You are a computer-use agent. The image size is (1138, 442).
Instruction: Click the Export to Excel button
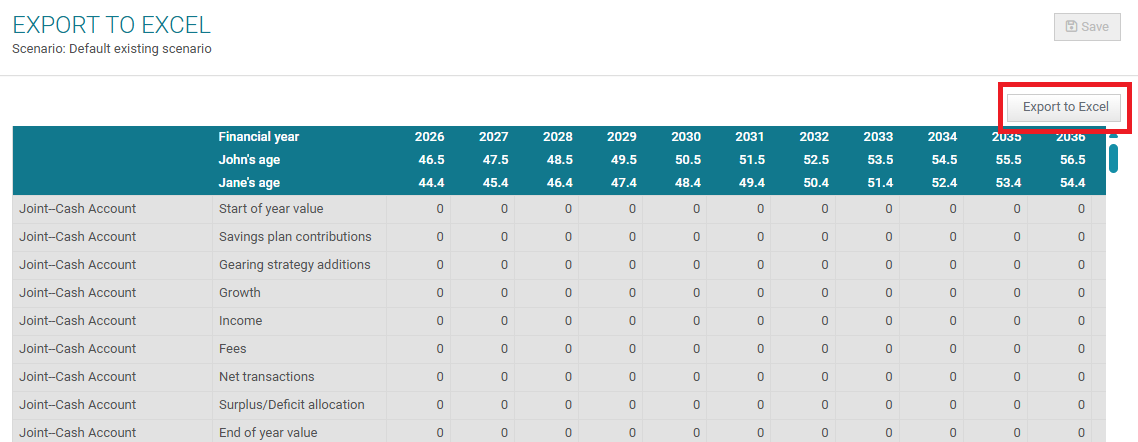tap(1065, 107)
